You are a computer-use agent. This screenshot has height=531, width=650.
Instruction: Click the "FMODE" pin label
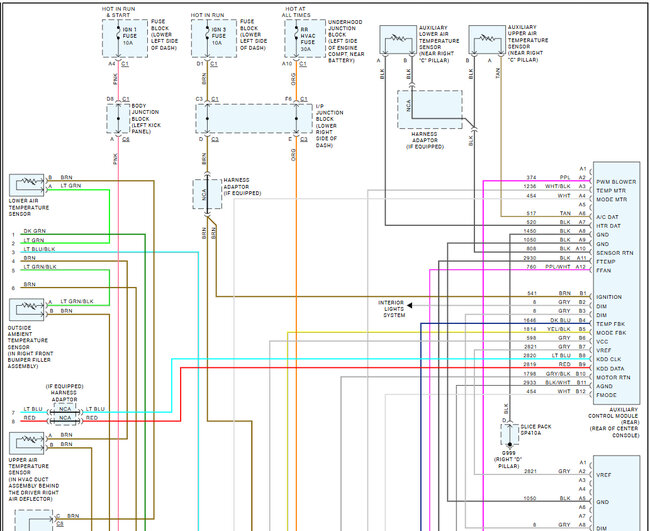(606, 395)
